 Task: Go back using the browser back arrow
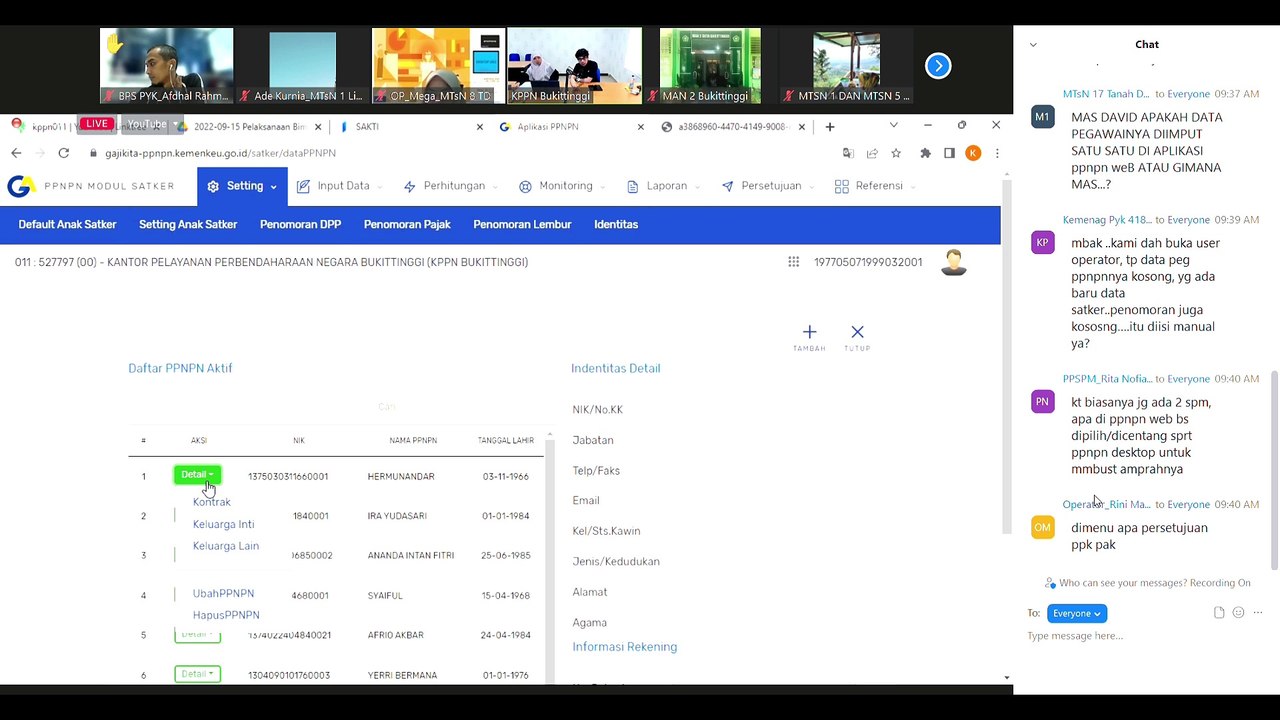[16, 153]
